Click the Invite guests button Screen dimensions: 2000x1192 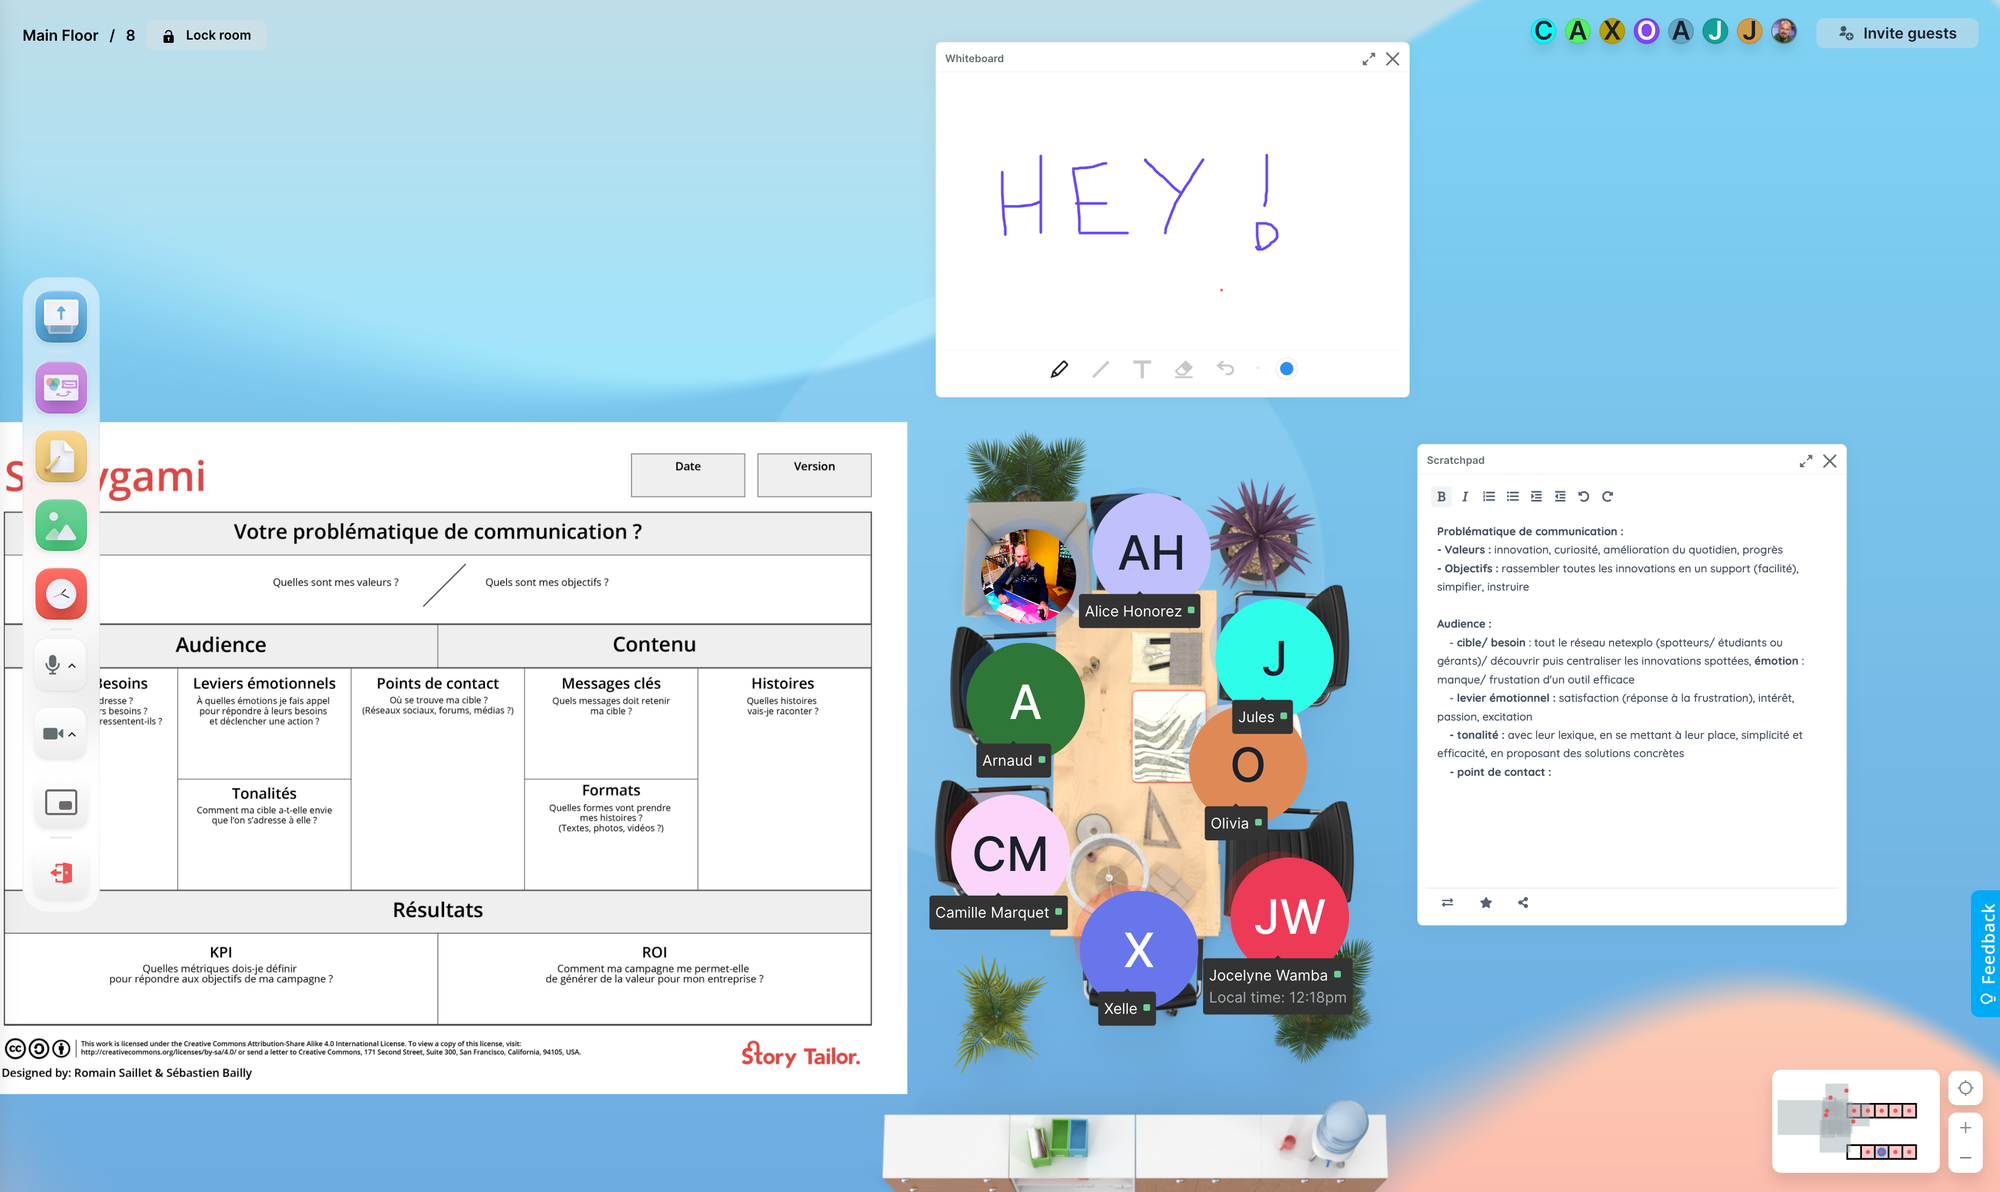[1897, 33]
